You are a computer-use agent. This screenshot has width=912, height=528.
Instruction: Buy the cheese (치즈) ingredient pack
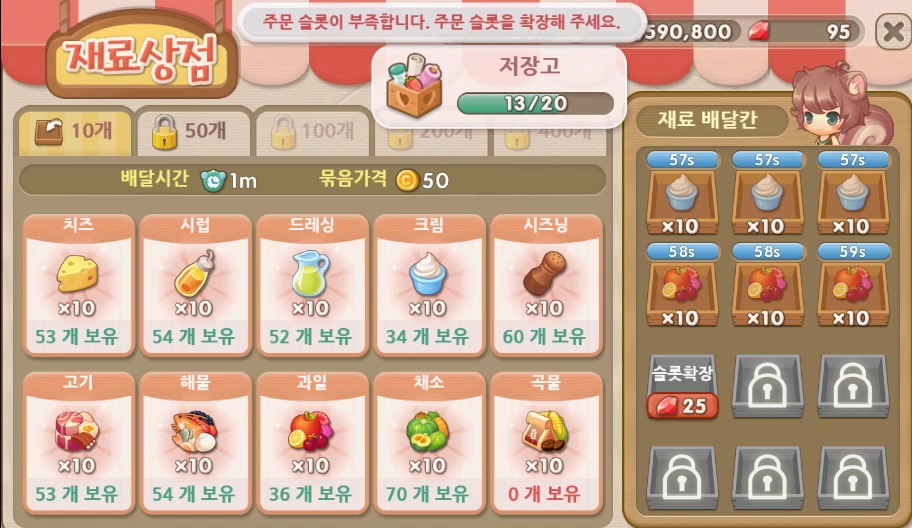point(79,284)
